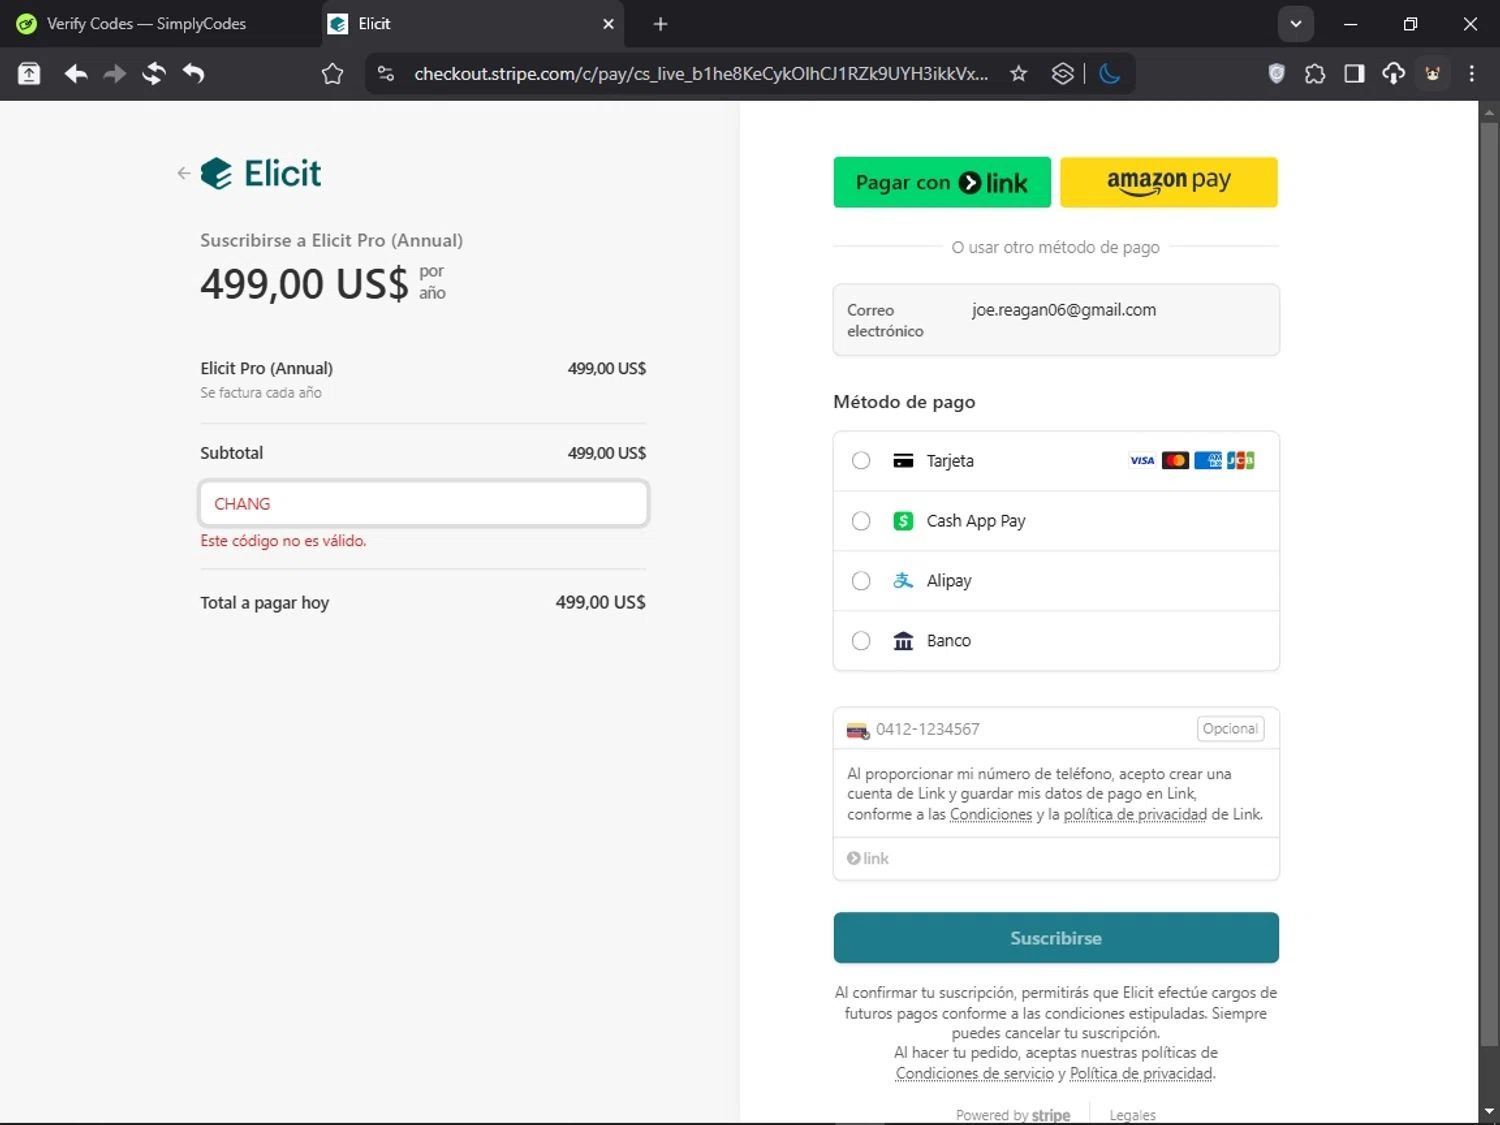Select the Tarjeta radio button

click(x=861, y=461)
